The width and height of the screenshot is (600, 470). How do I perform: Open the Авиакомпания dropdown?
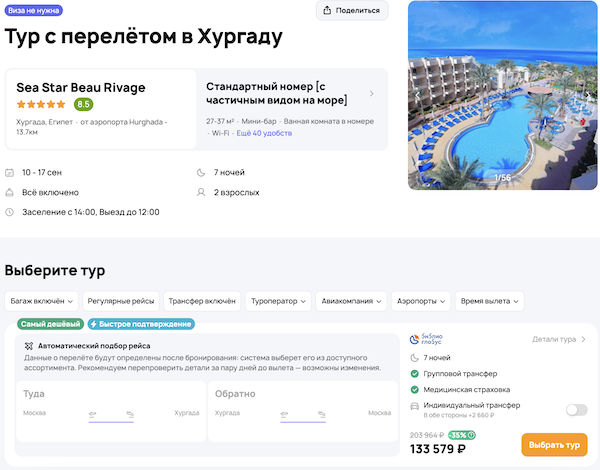(x=352, y=301)
